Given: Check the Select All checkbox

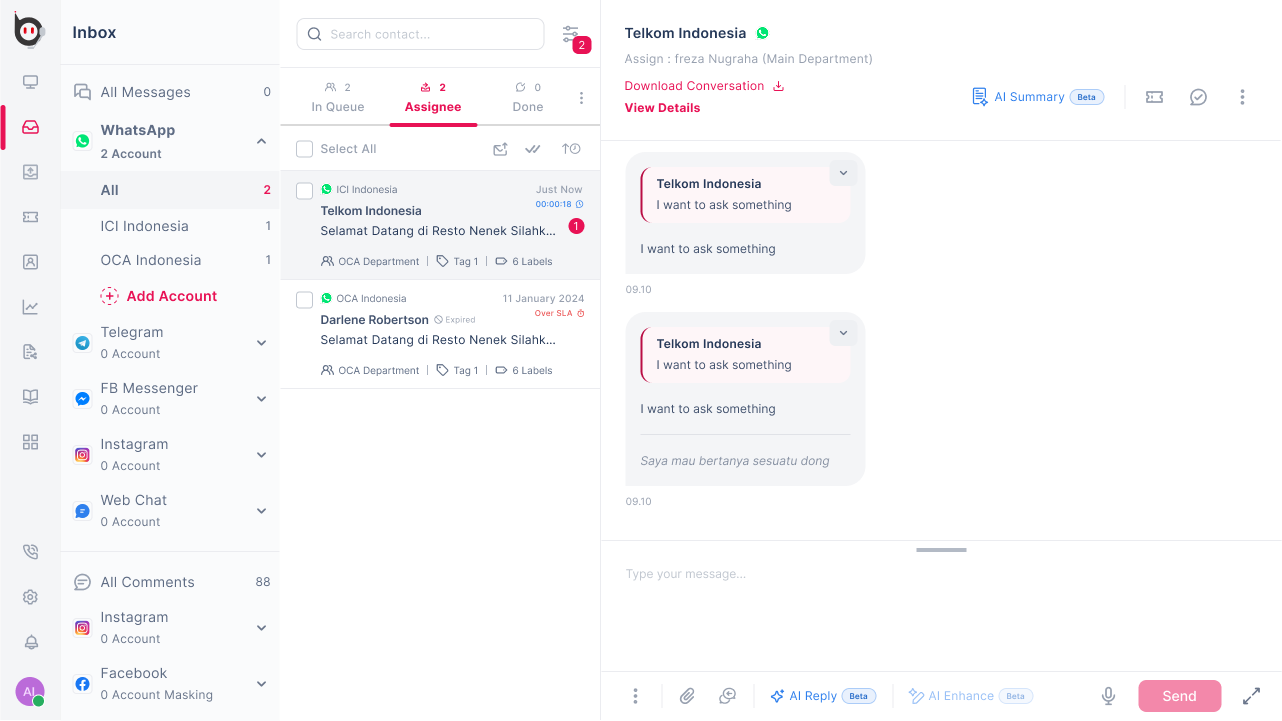Looking at the screenshot, I should [x=305, y=149].
